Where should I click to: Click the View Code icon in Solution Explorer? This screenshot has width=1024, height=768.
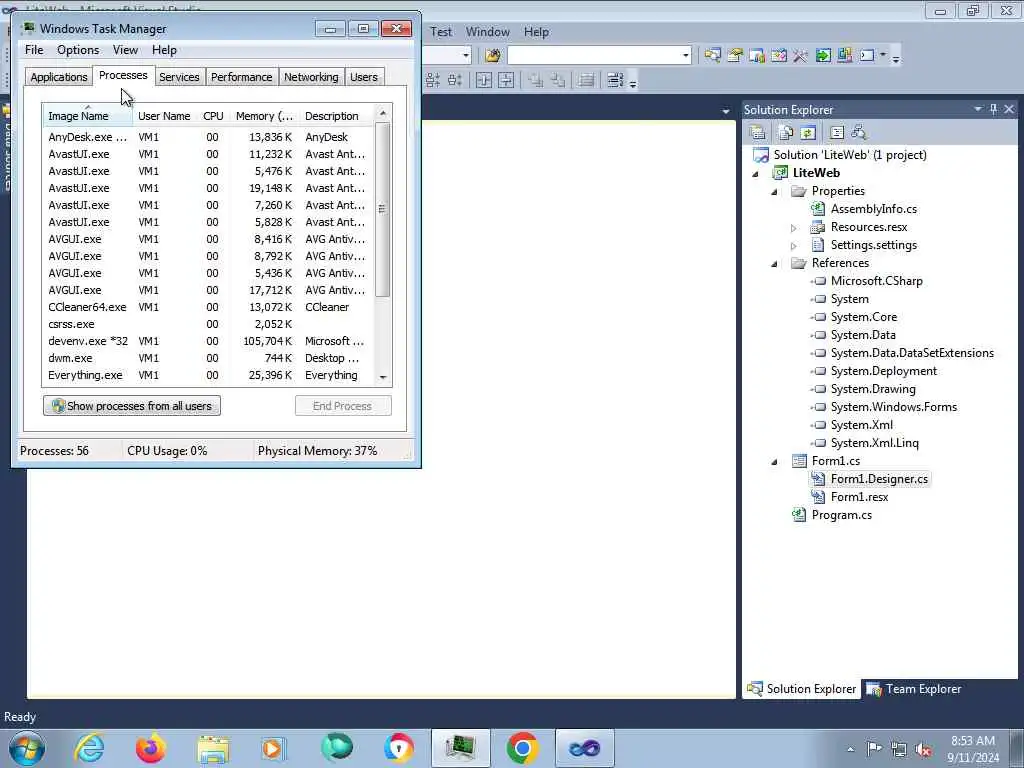(x=837, y=133)
